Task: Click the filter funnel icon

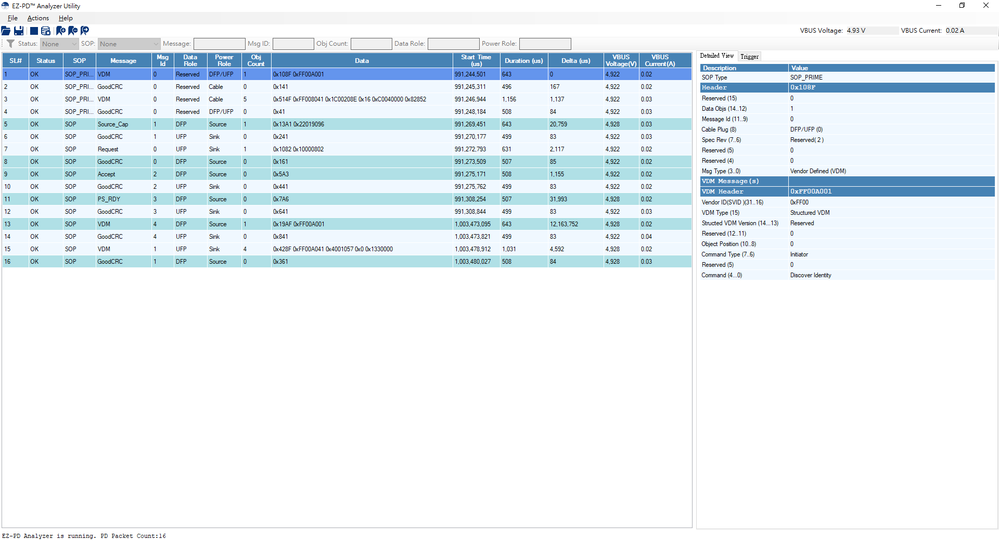Action: [10, 44]
